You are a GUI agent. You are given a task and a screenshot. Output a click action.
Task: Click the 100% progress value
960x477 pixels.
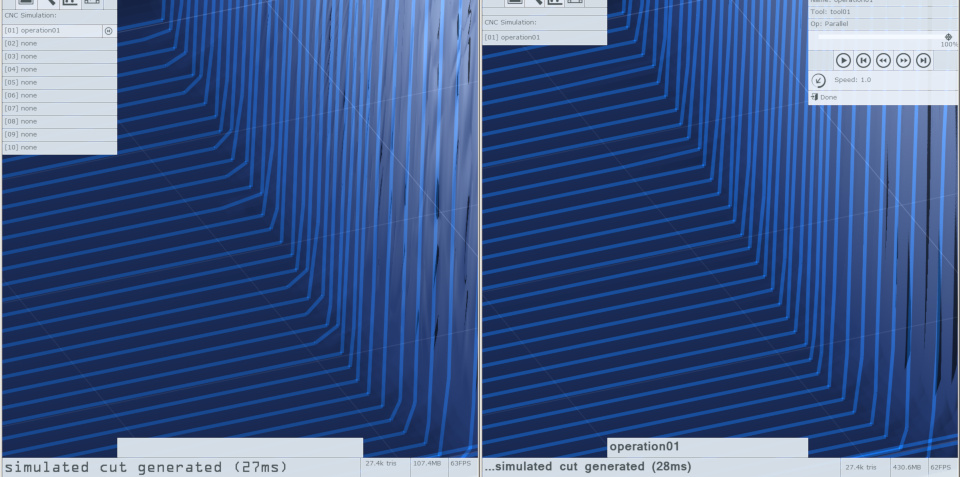[x=949, y=45]
